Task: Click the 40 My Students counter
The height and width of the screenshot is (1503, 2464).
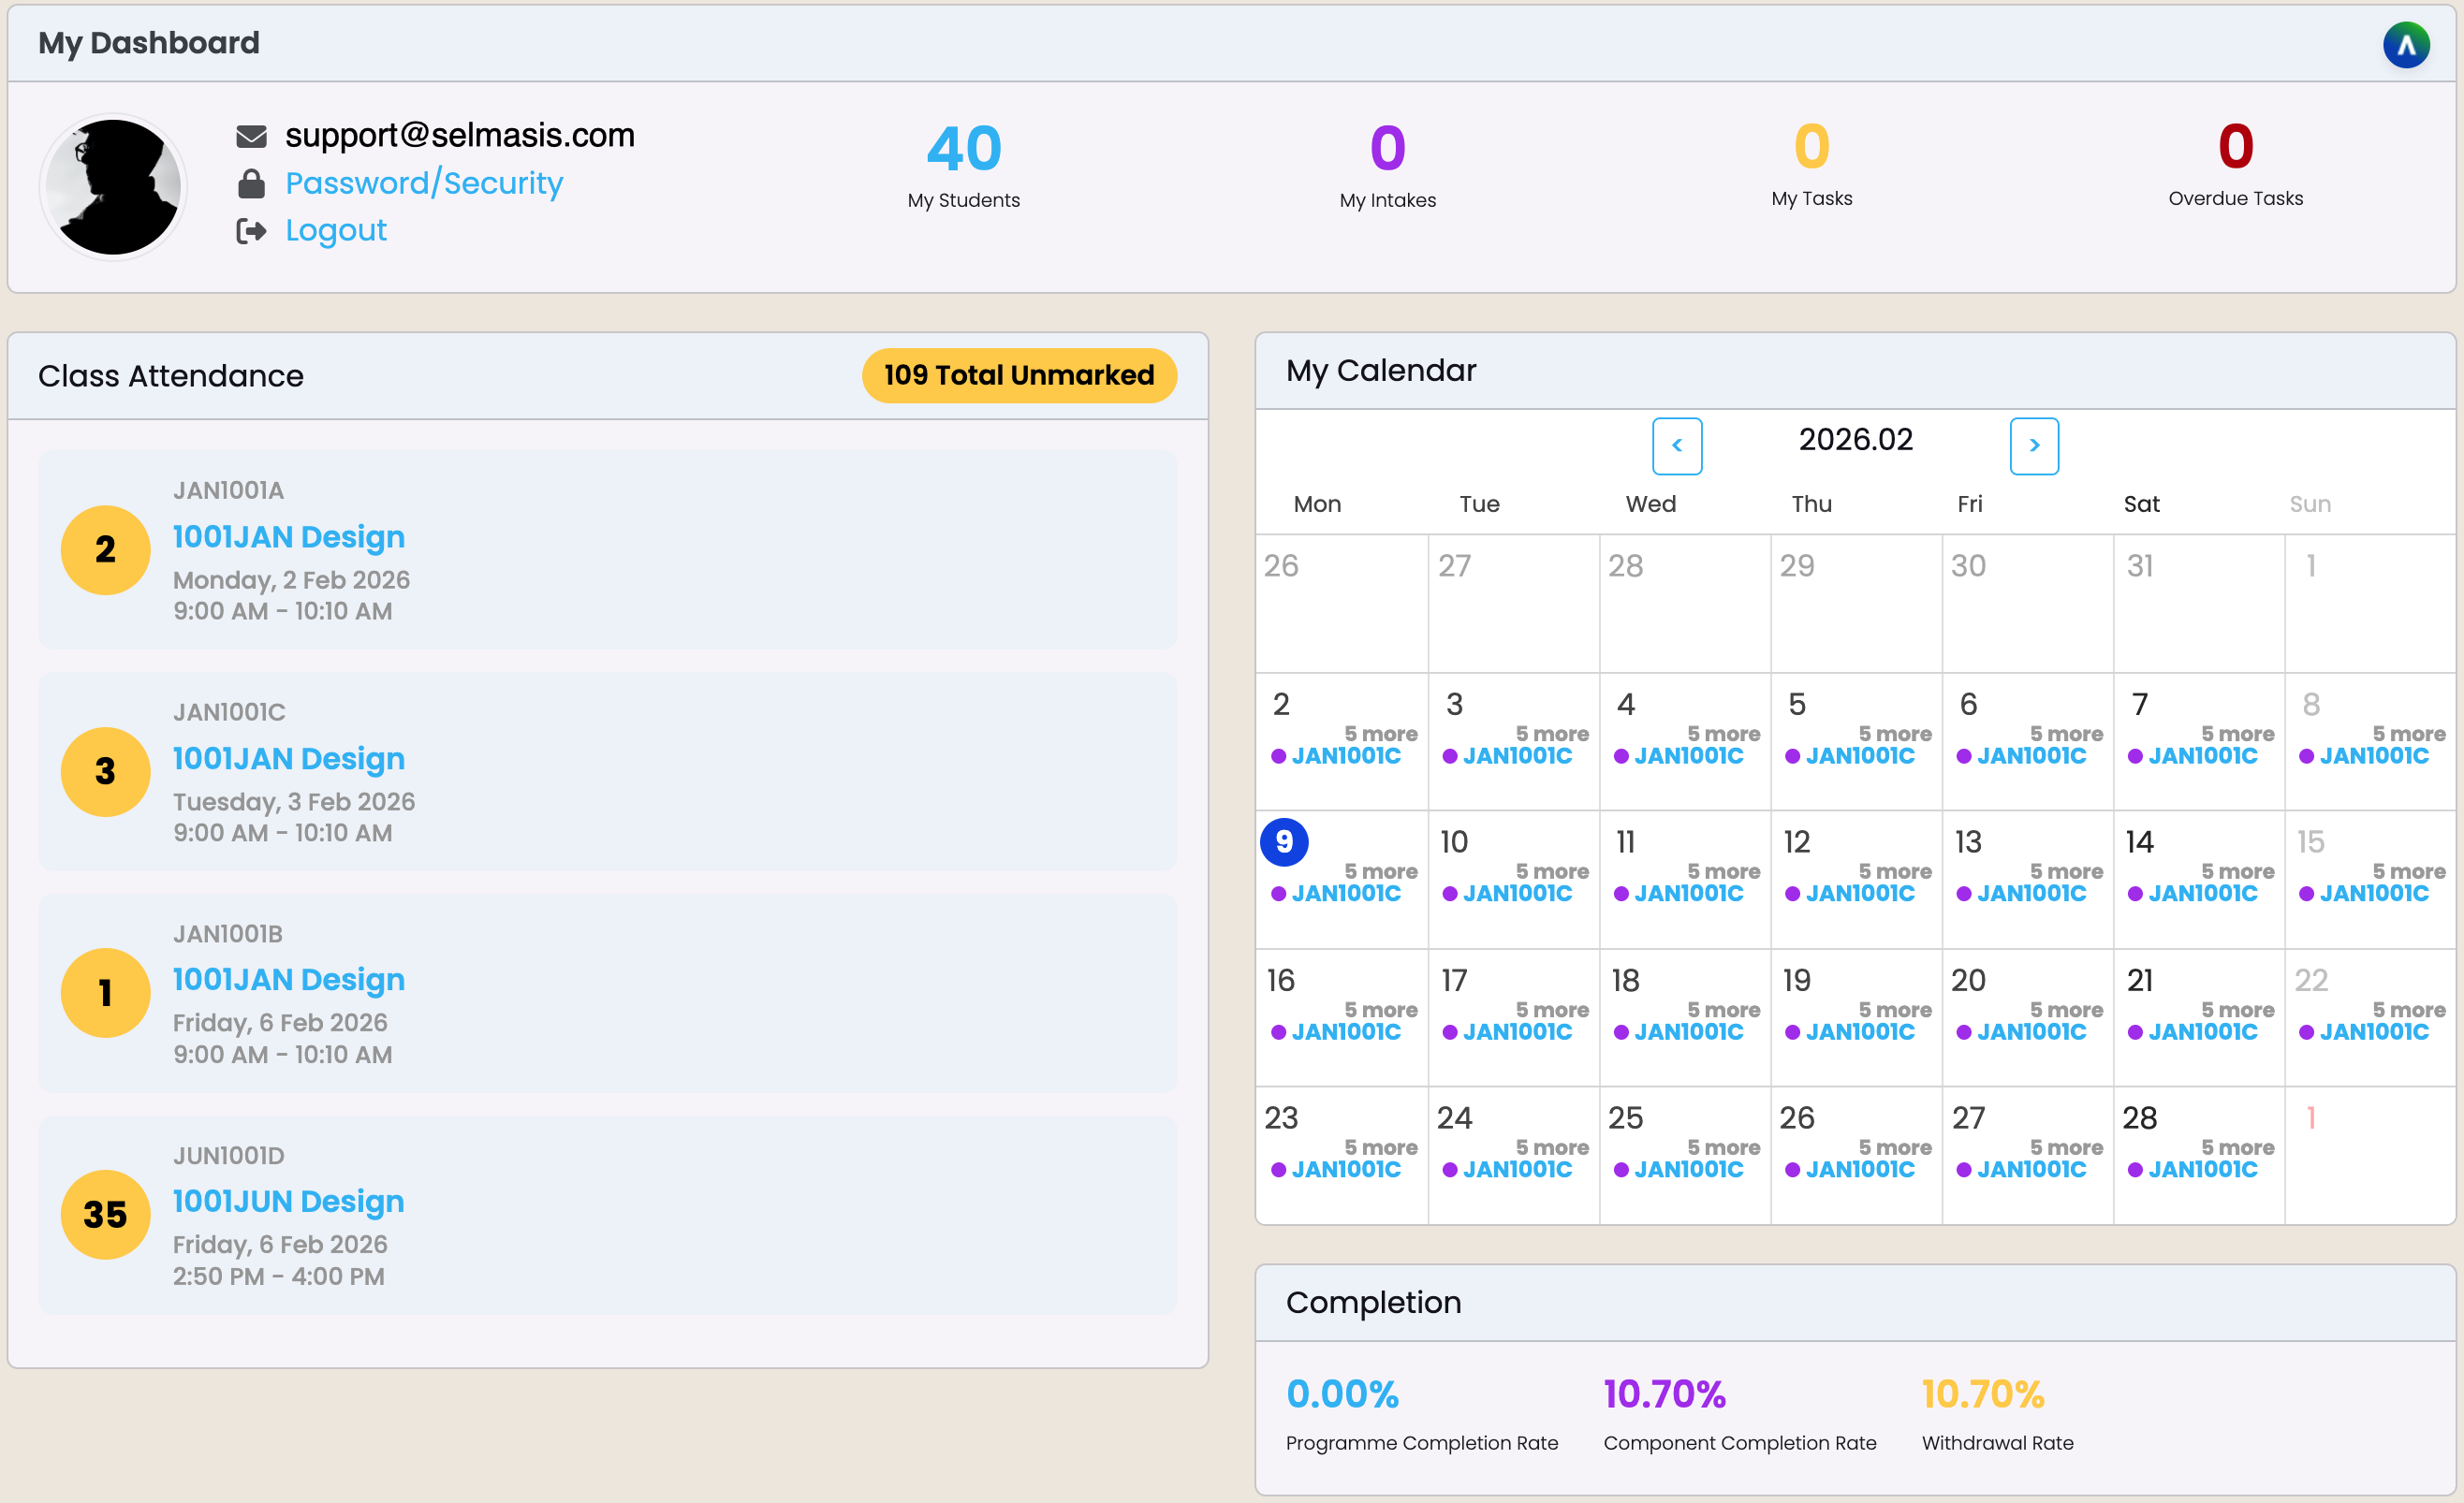Action: click(963, 148)
